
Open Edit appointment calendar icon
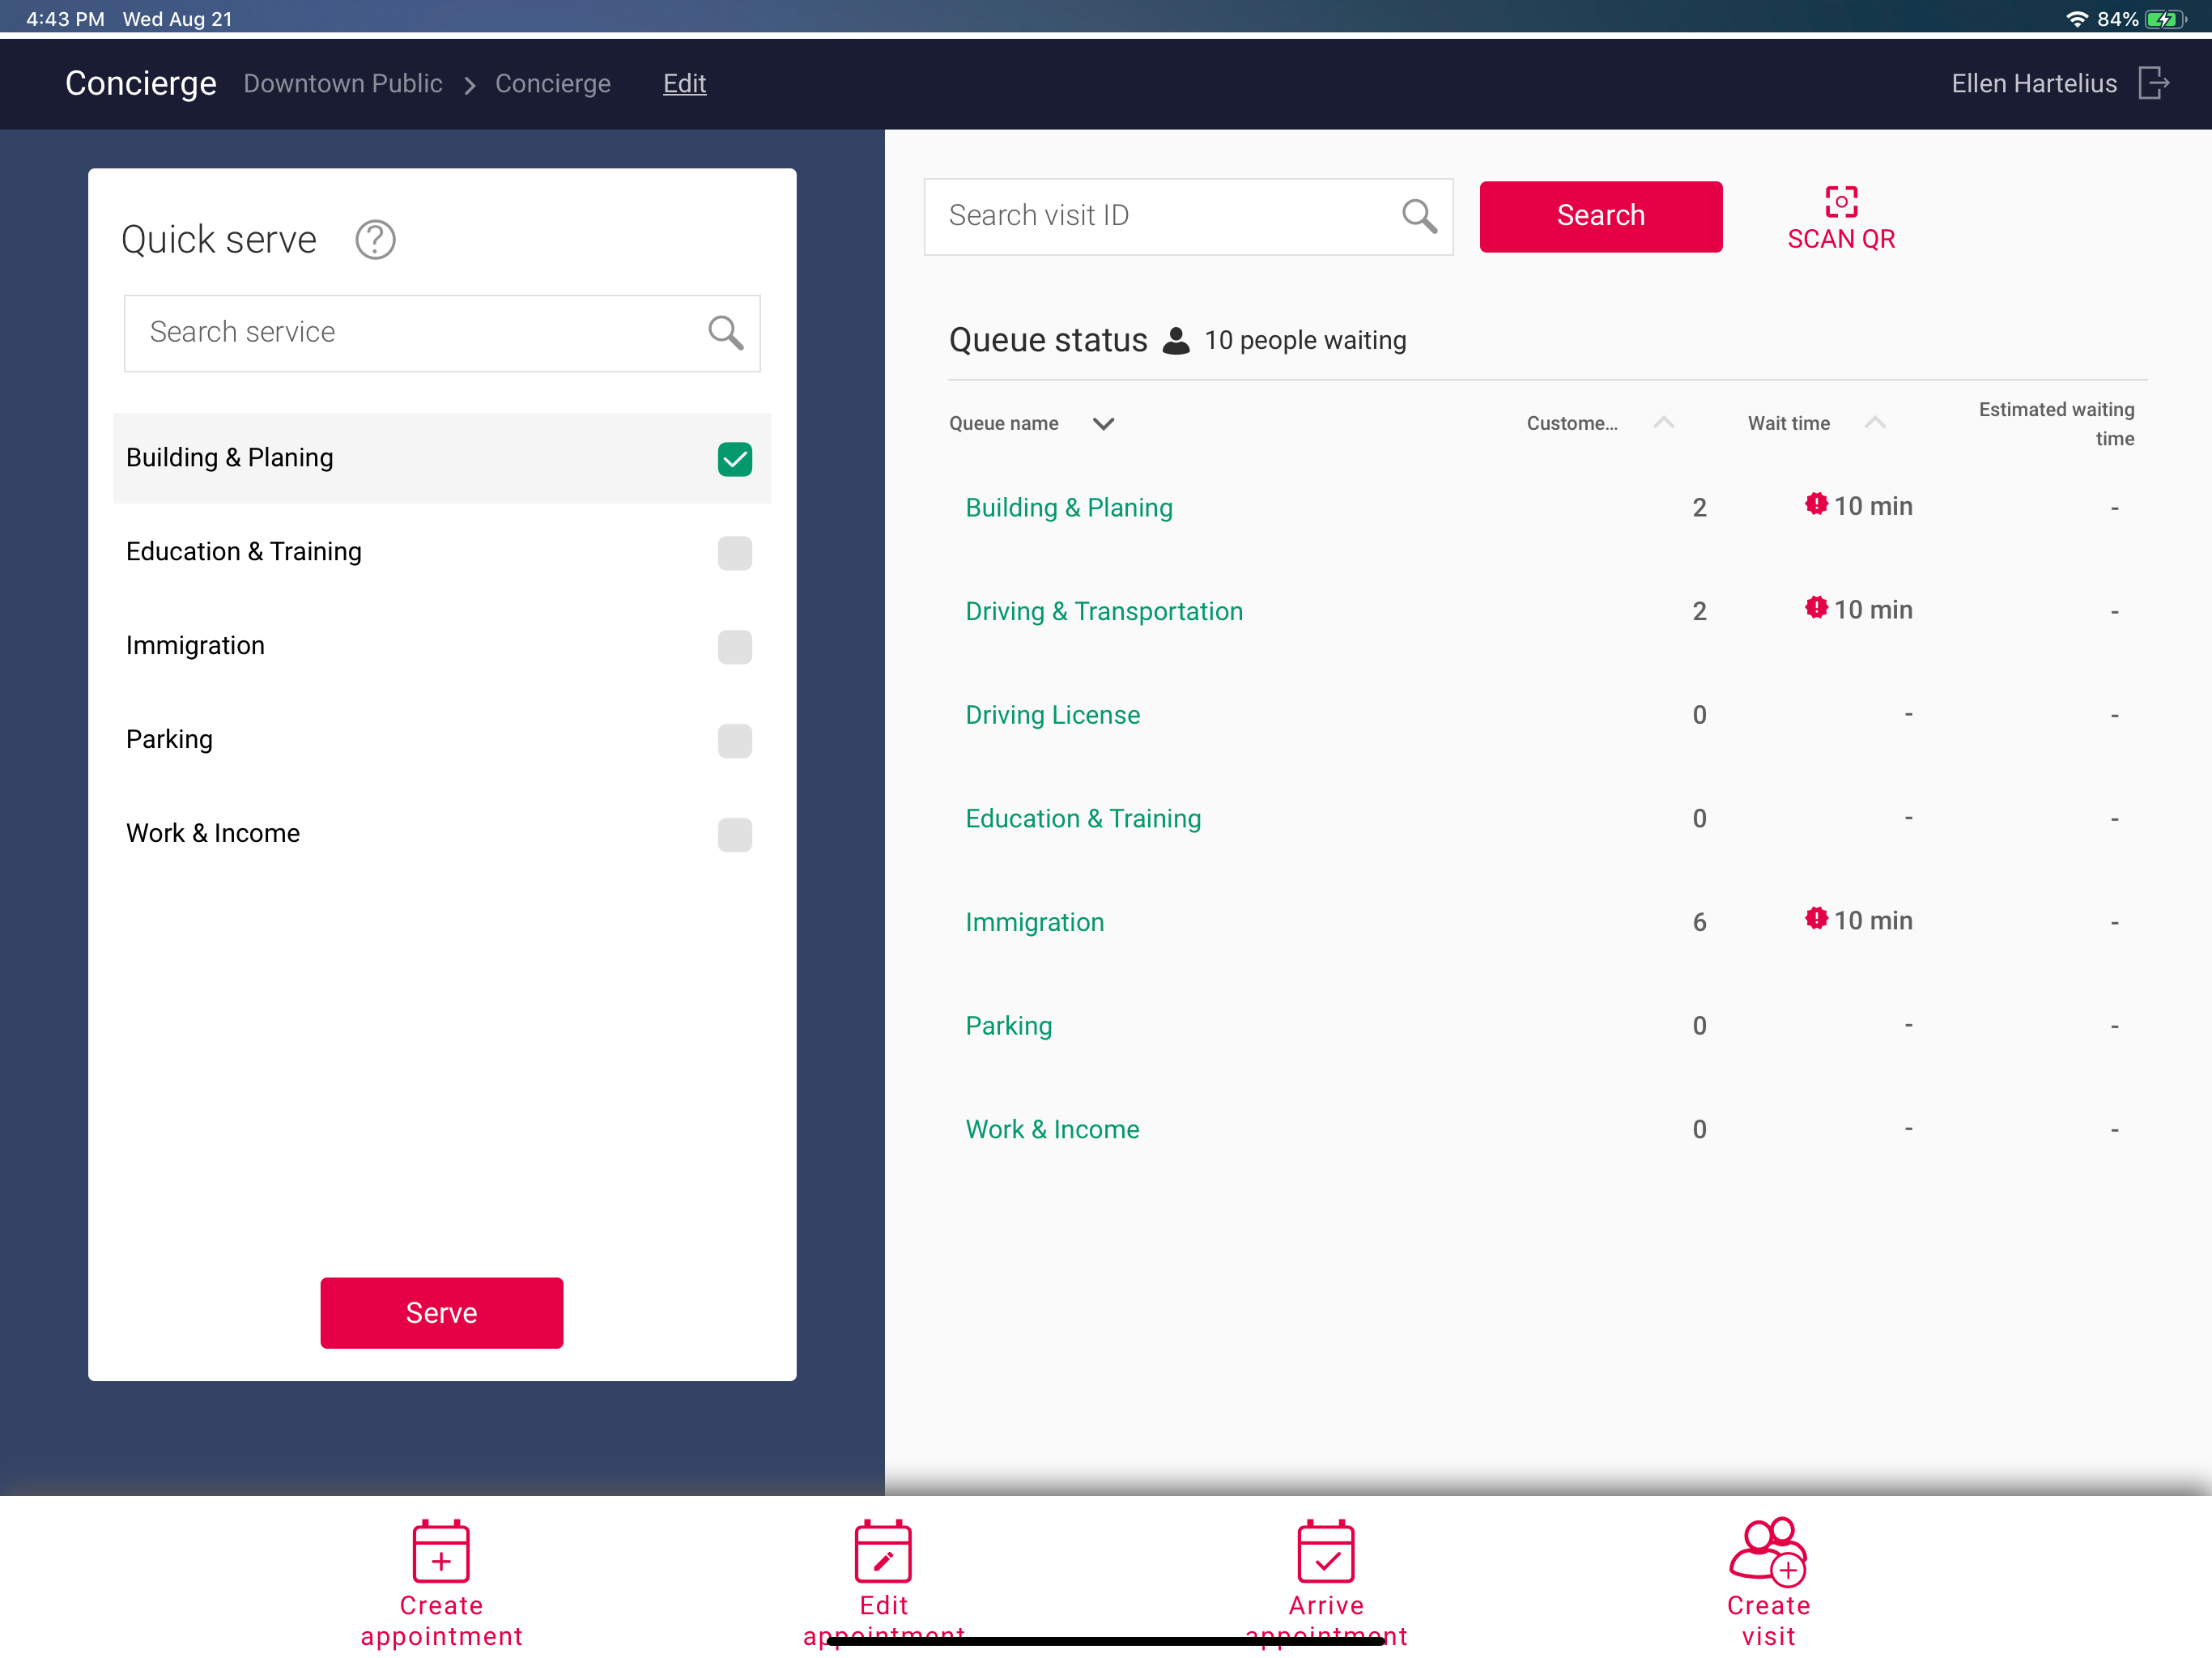point(883,1551)
